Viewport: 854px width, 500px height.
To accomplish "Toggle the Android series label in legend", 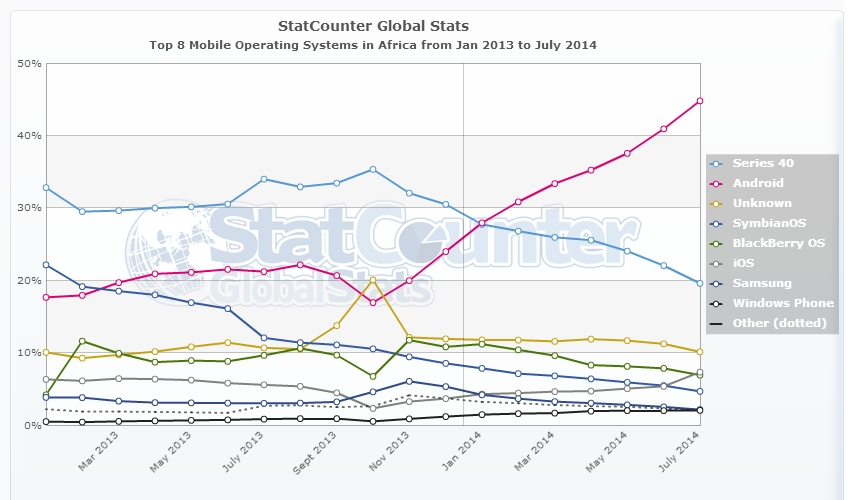I will pos(758,183).
